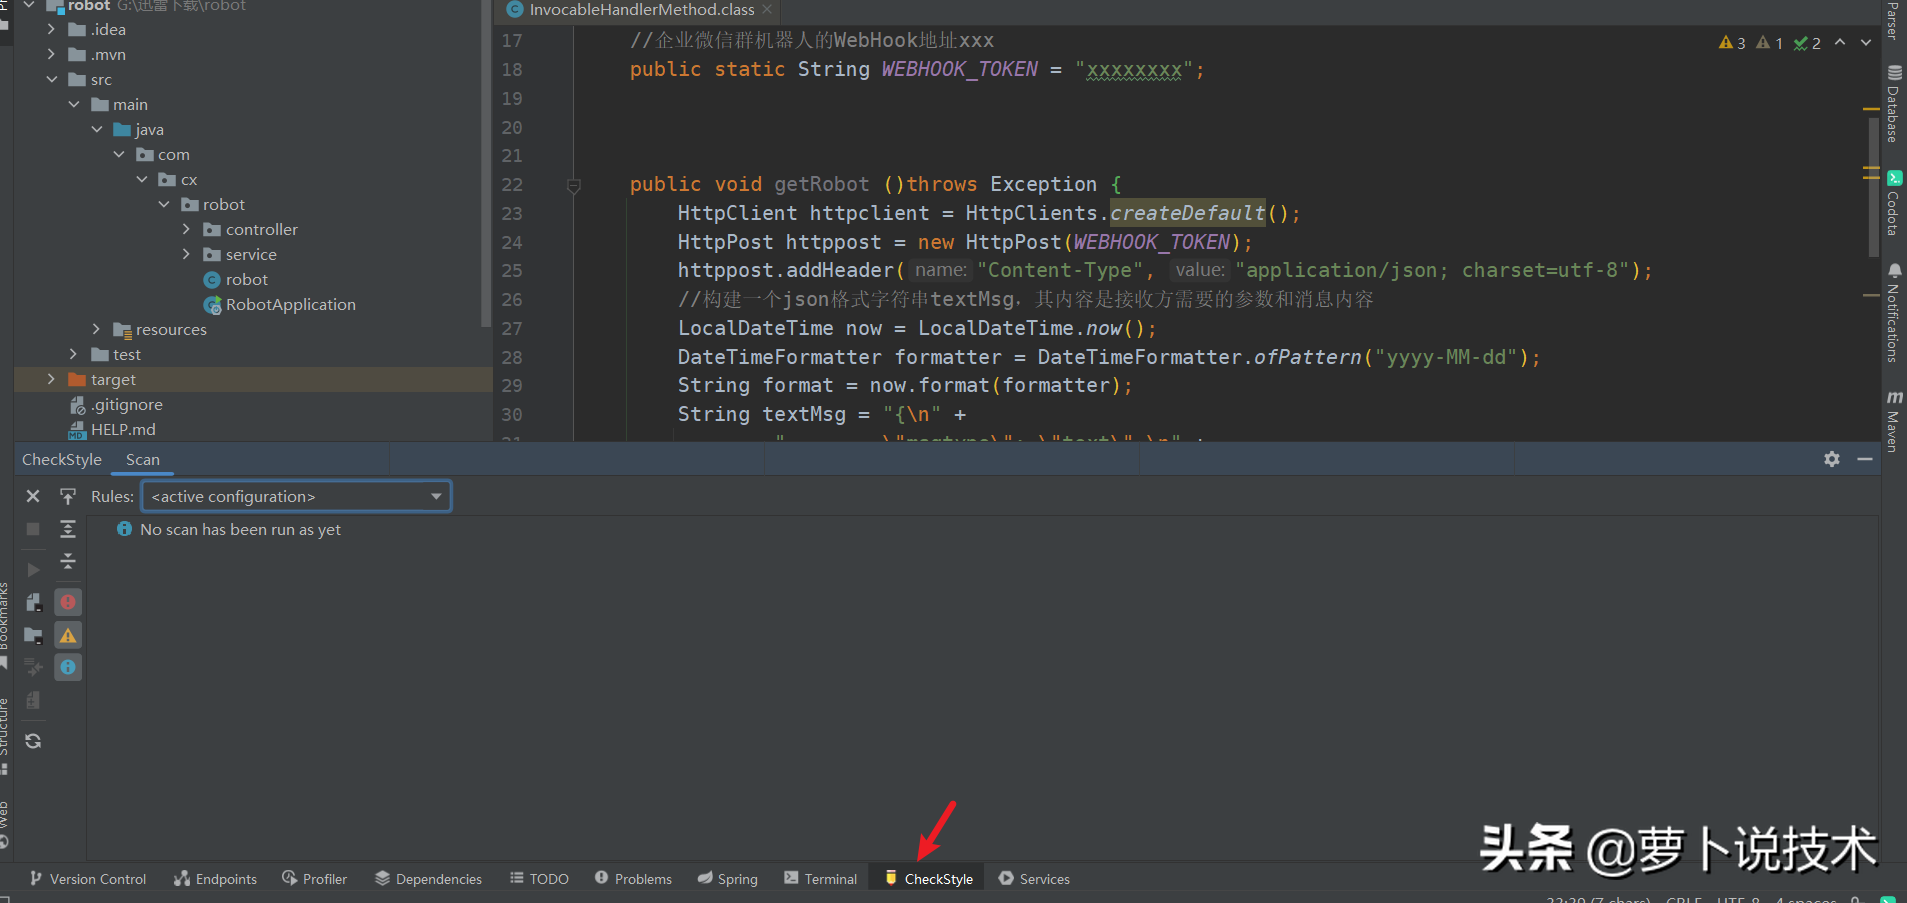This screenshot has height=903, width=1907.
Task: Select RobotApplication in the project tree
Action: 280,305
